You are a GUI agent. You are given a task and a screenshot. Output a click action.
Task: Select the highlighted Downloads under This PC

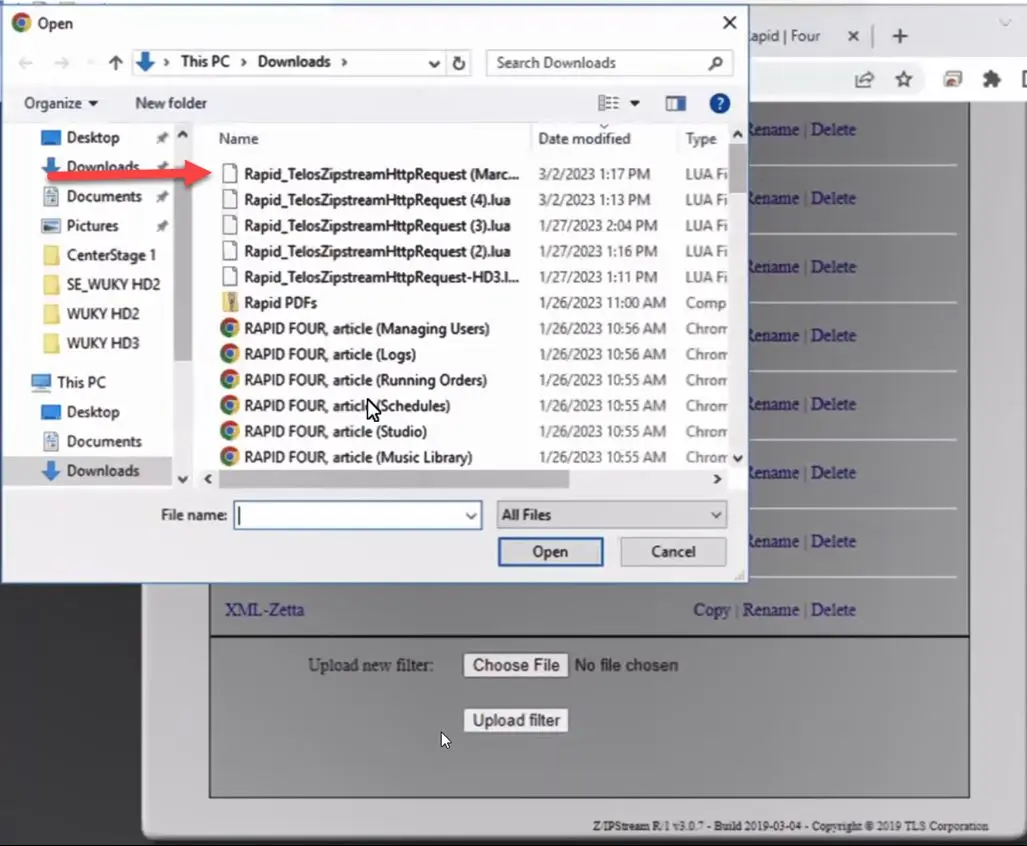point(103,471)
